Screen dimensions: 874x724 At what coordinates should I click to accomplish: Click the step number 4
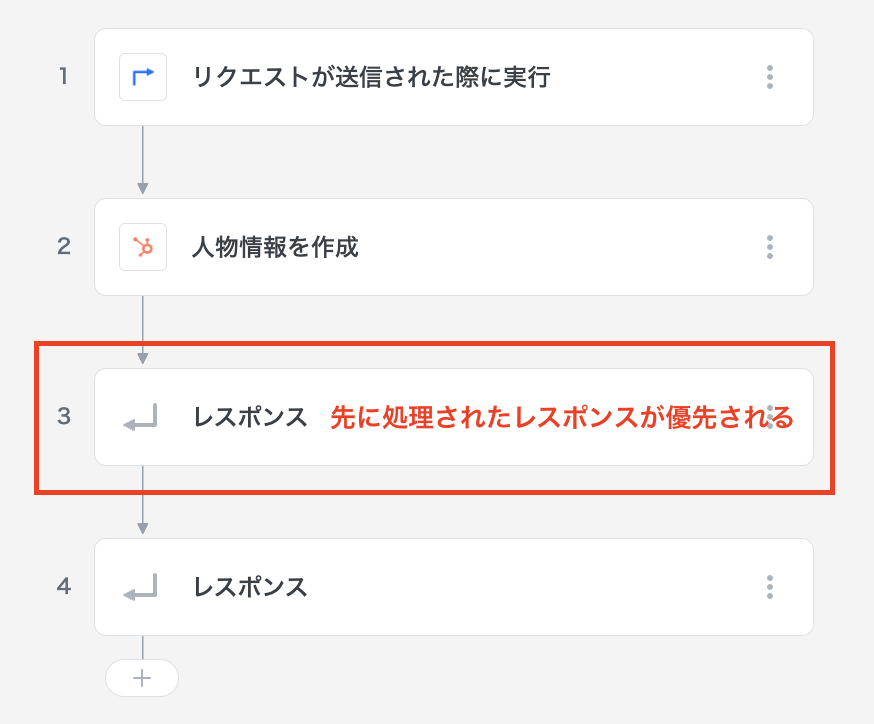[64, 587]
